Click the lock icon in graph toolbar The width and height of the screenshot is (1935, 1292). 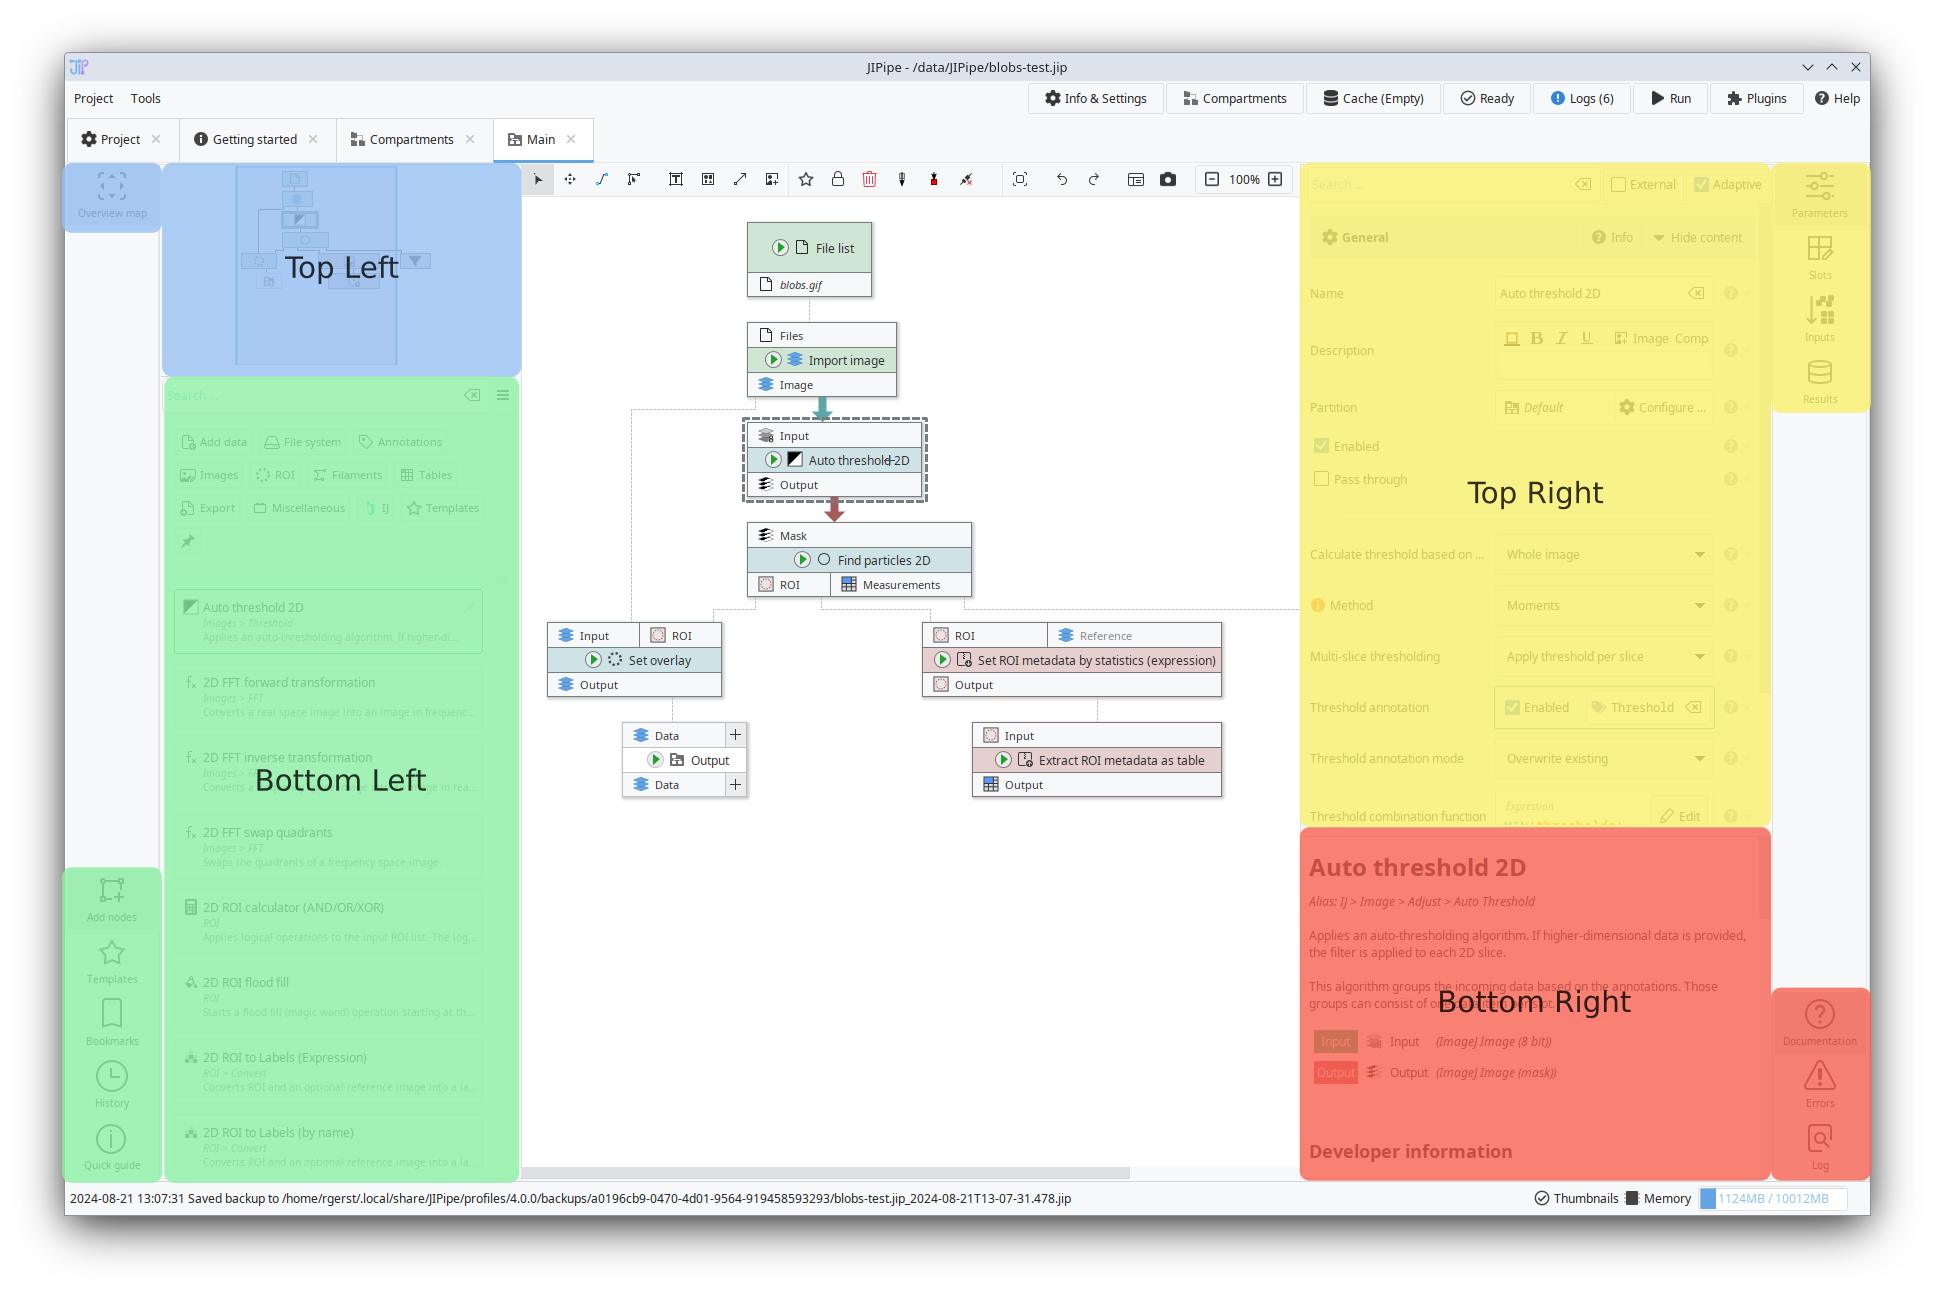pyautogui.click(x=838, y=179)
